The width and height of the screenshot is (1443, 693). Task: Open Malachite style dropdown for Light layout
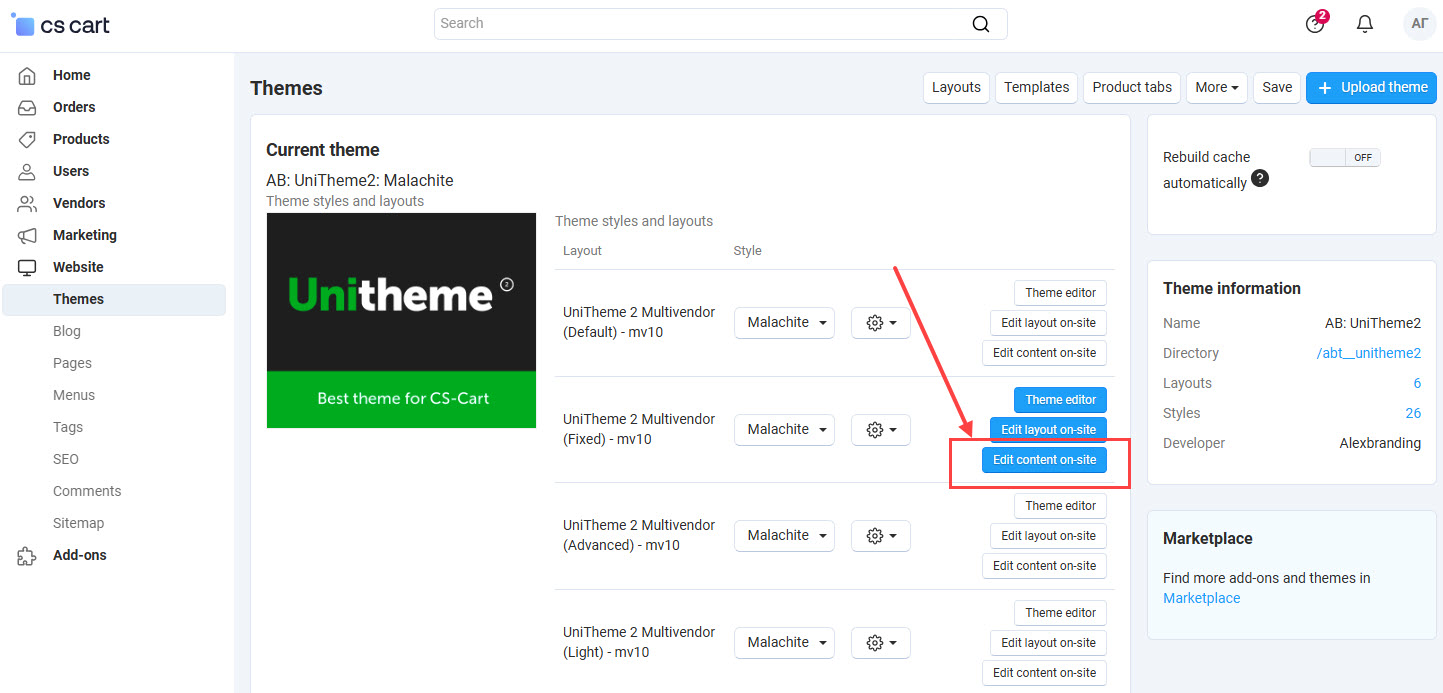coord(784,643)
